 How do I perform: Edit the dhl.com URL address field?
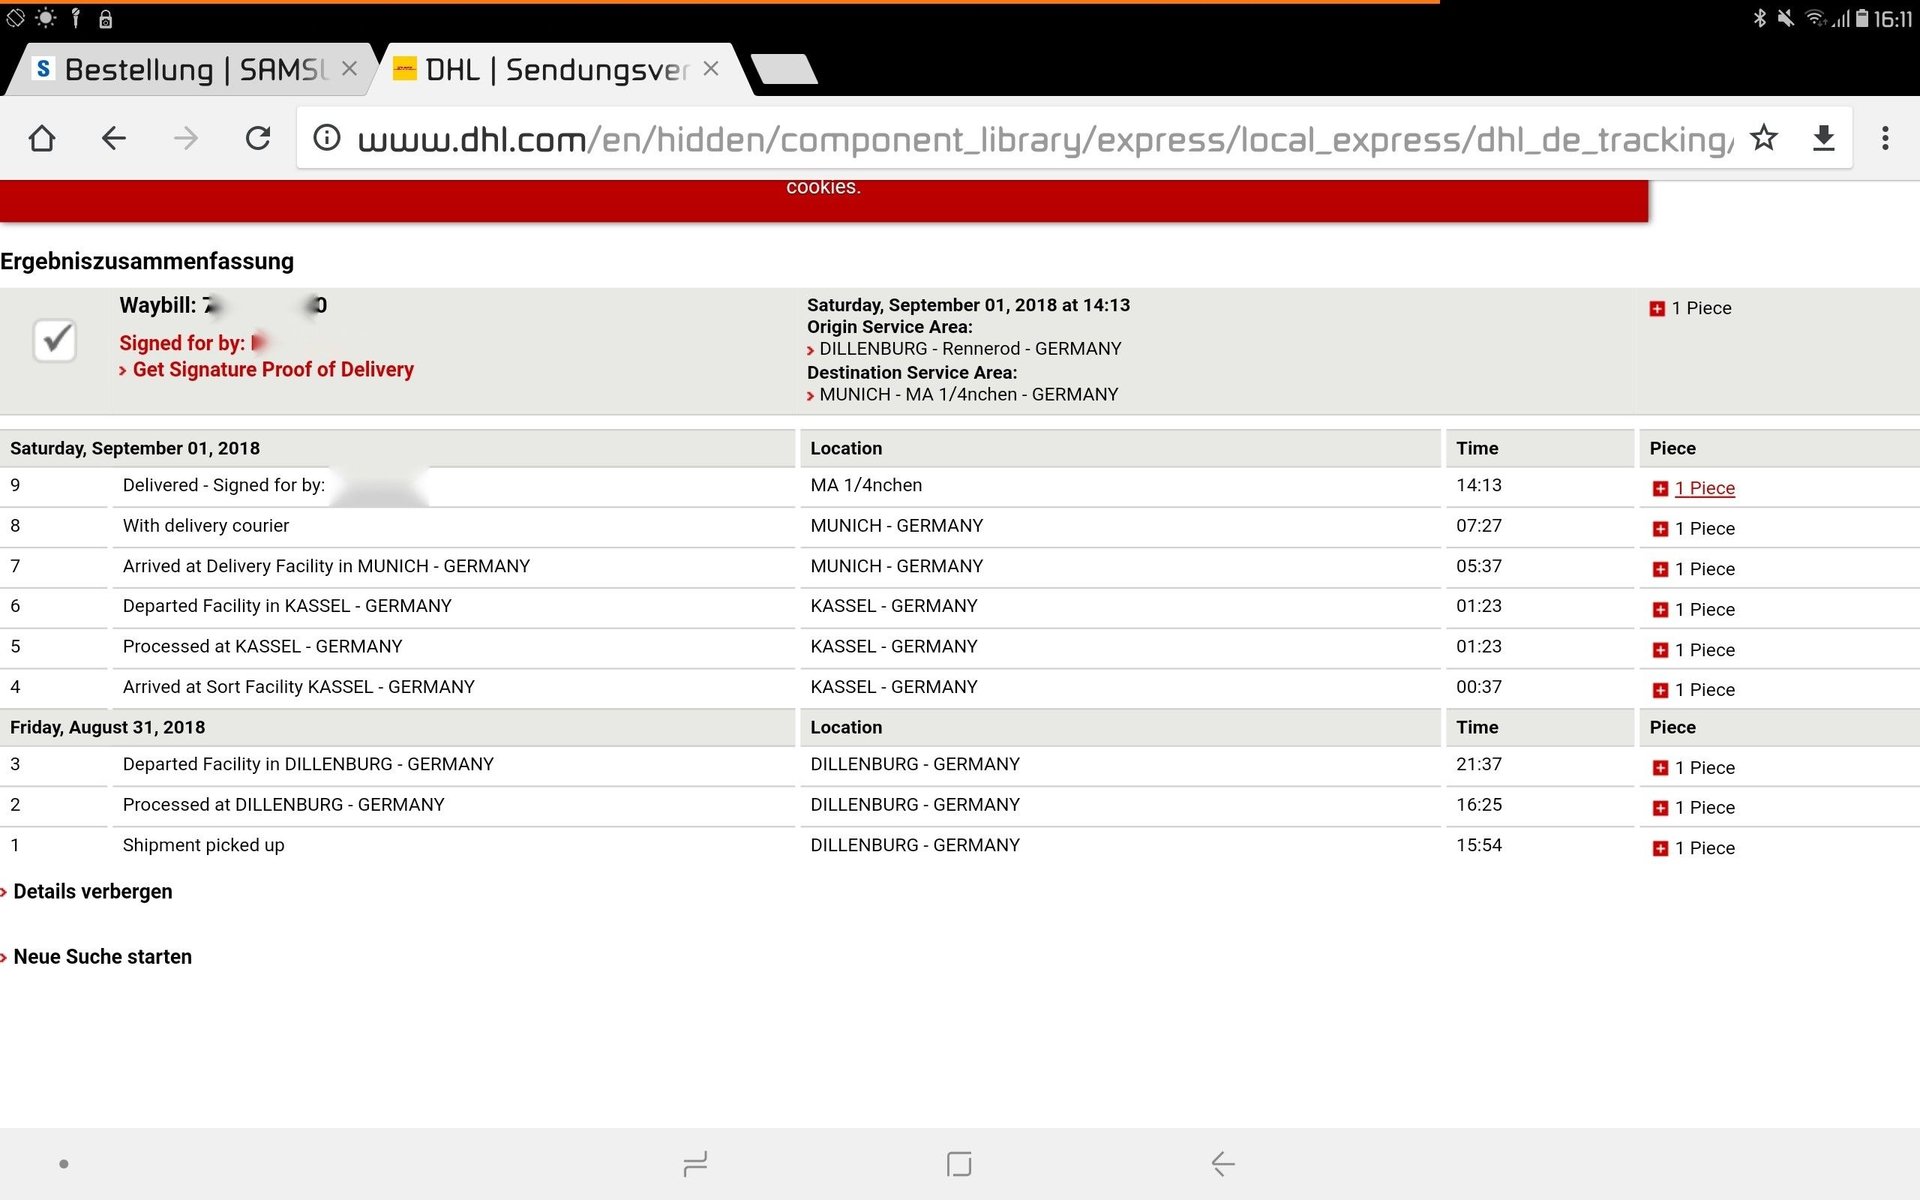(1045, 139)
